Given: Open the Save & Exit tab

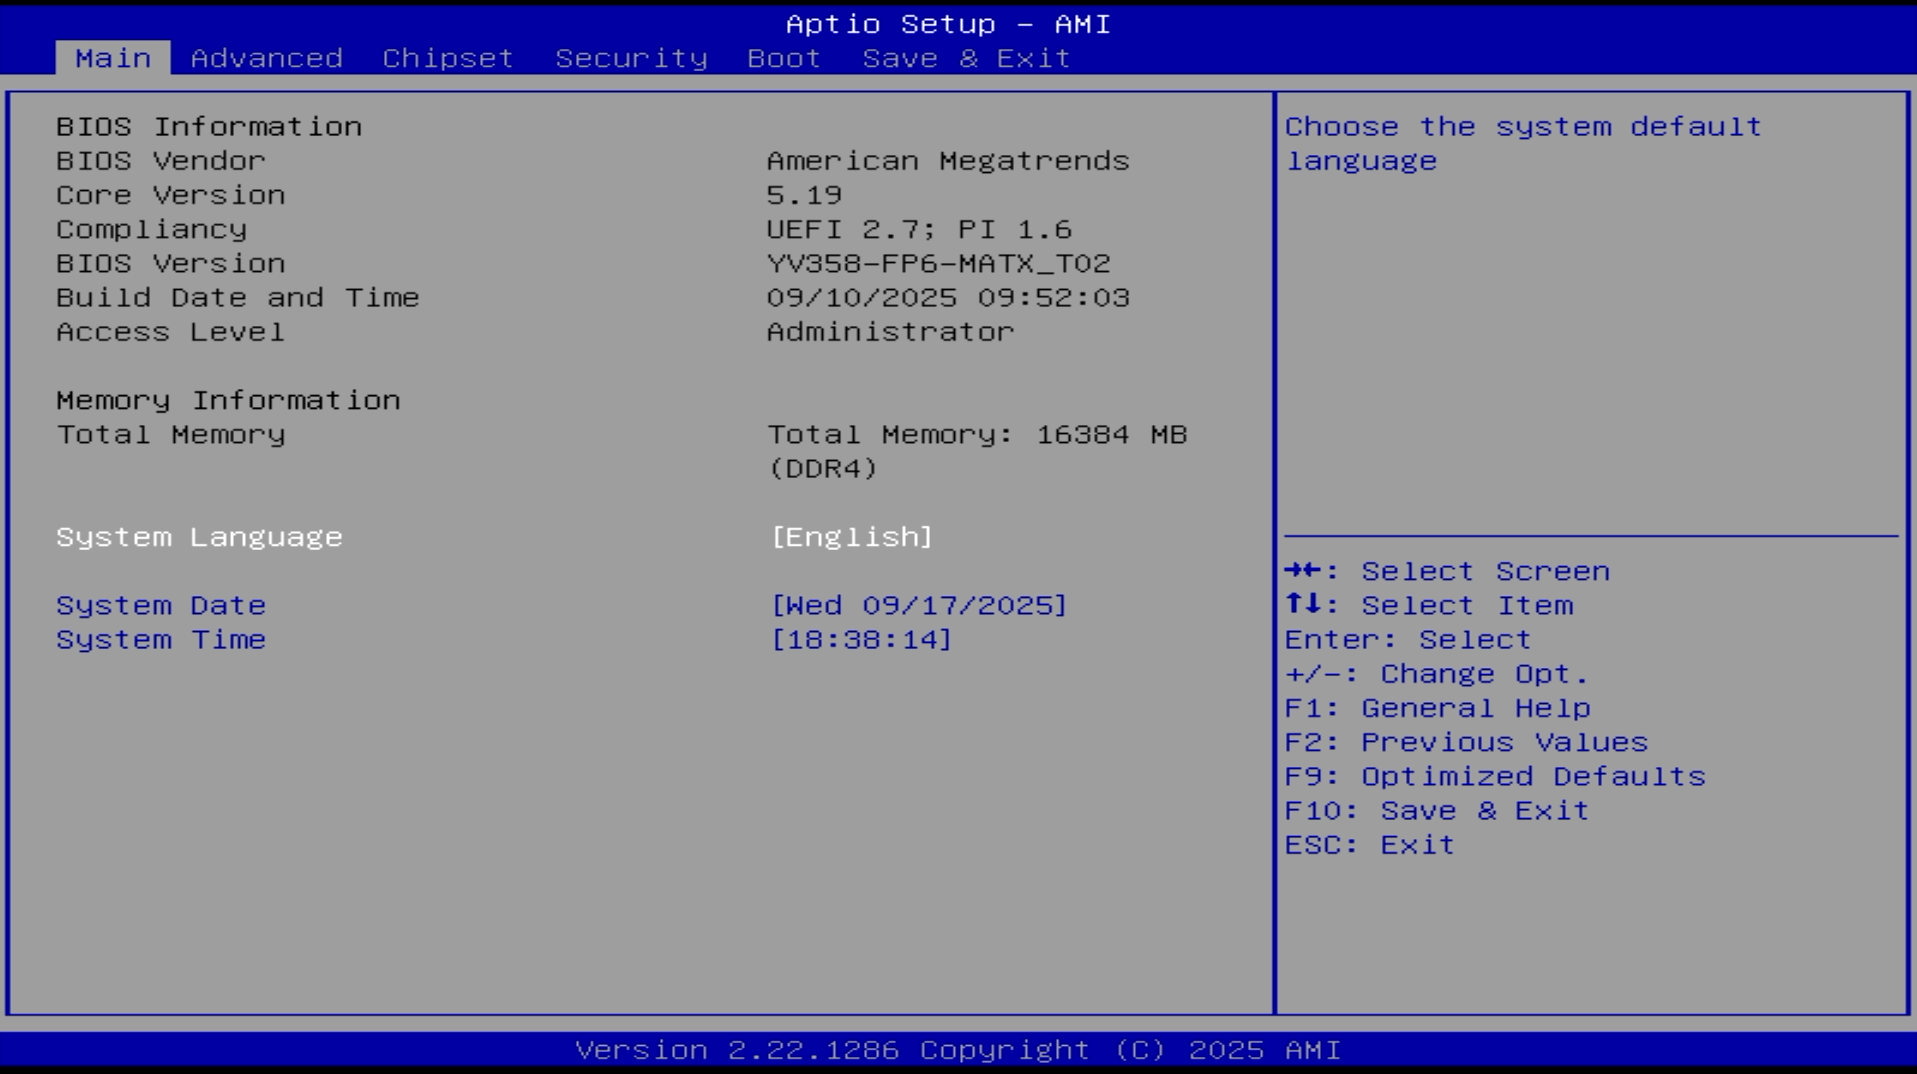Looking at the screenshot, I should point(966,58).
